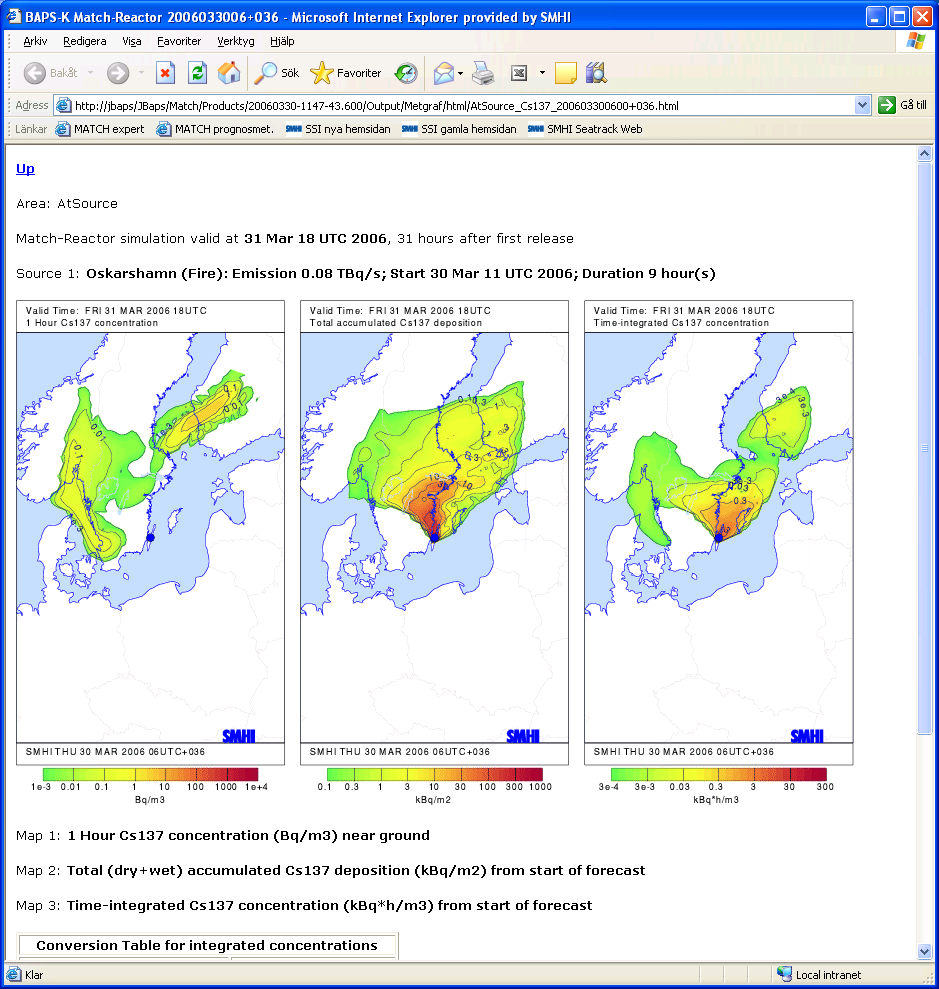
Task: Expand Back button history dropdown
Action: (90, 73)
